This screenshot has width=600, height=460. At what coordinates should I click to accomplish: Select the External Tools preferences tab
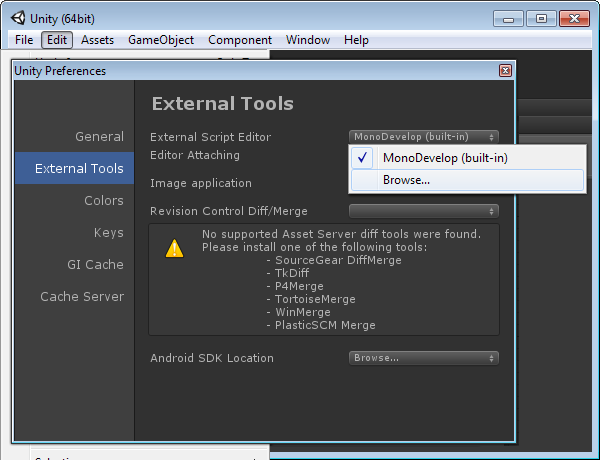(75, 168)
